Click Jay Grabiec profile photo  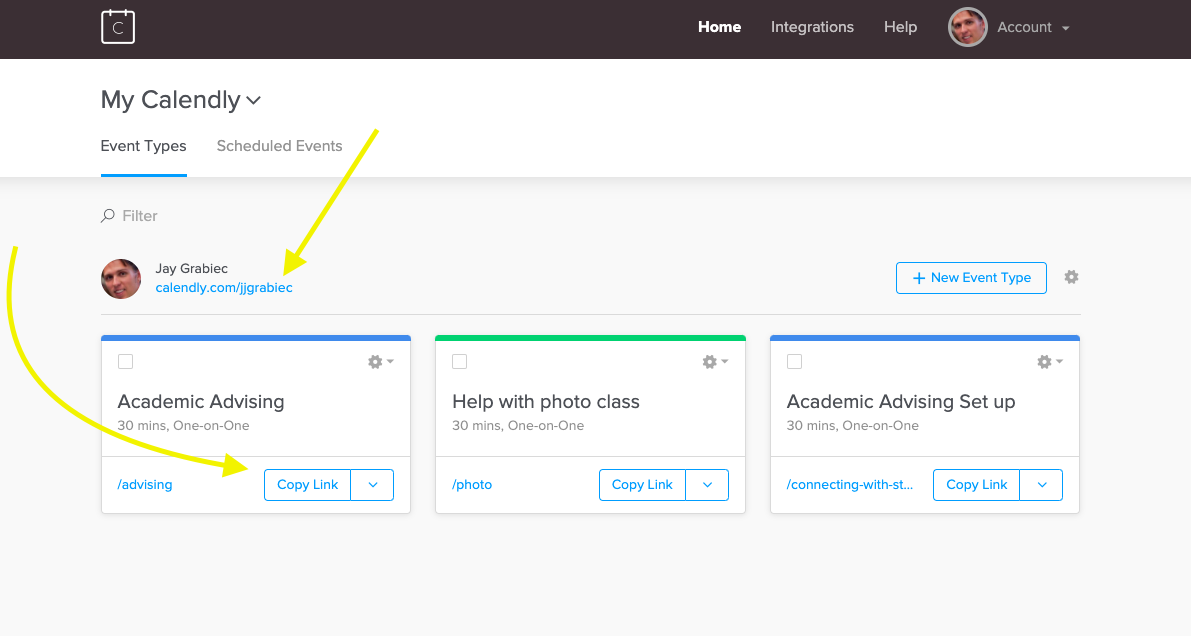(121, 279)
